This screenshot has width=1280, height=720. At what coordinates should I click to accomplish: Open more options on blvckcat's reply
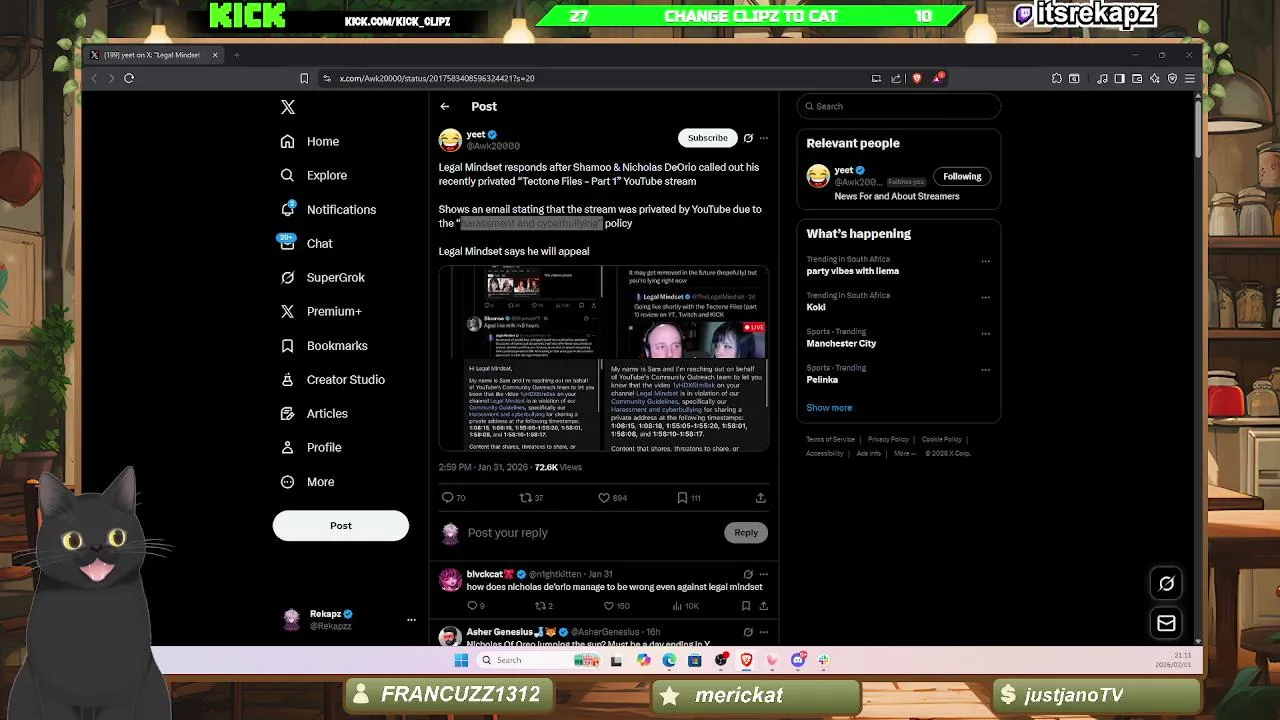pyautogui.click(x=764, y=574)
